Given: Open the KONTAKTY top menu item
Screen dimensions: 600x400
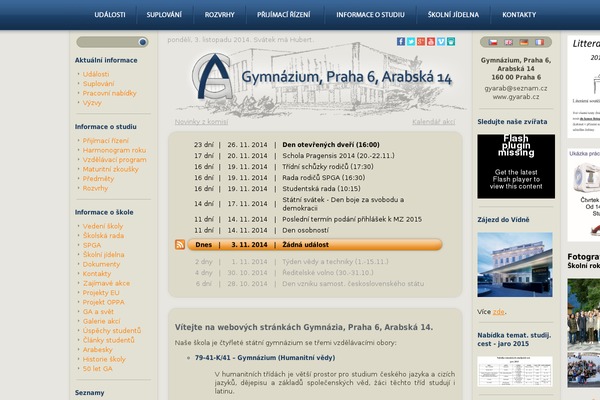Looking at the screenshot, I should pyautogui.click(x=519, y=15).
